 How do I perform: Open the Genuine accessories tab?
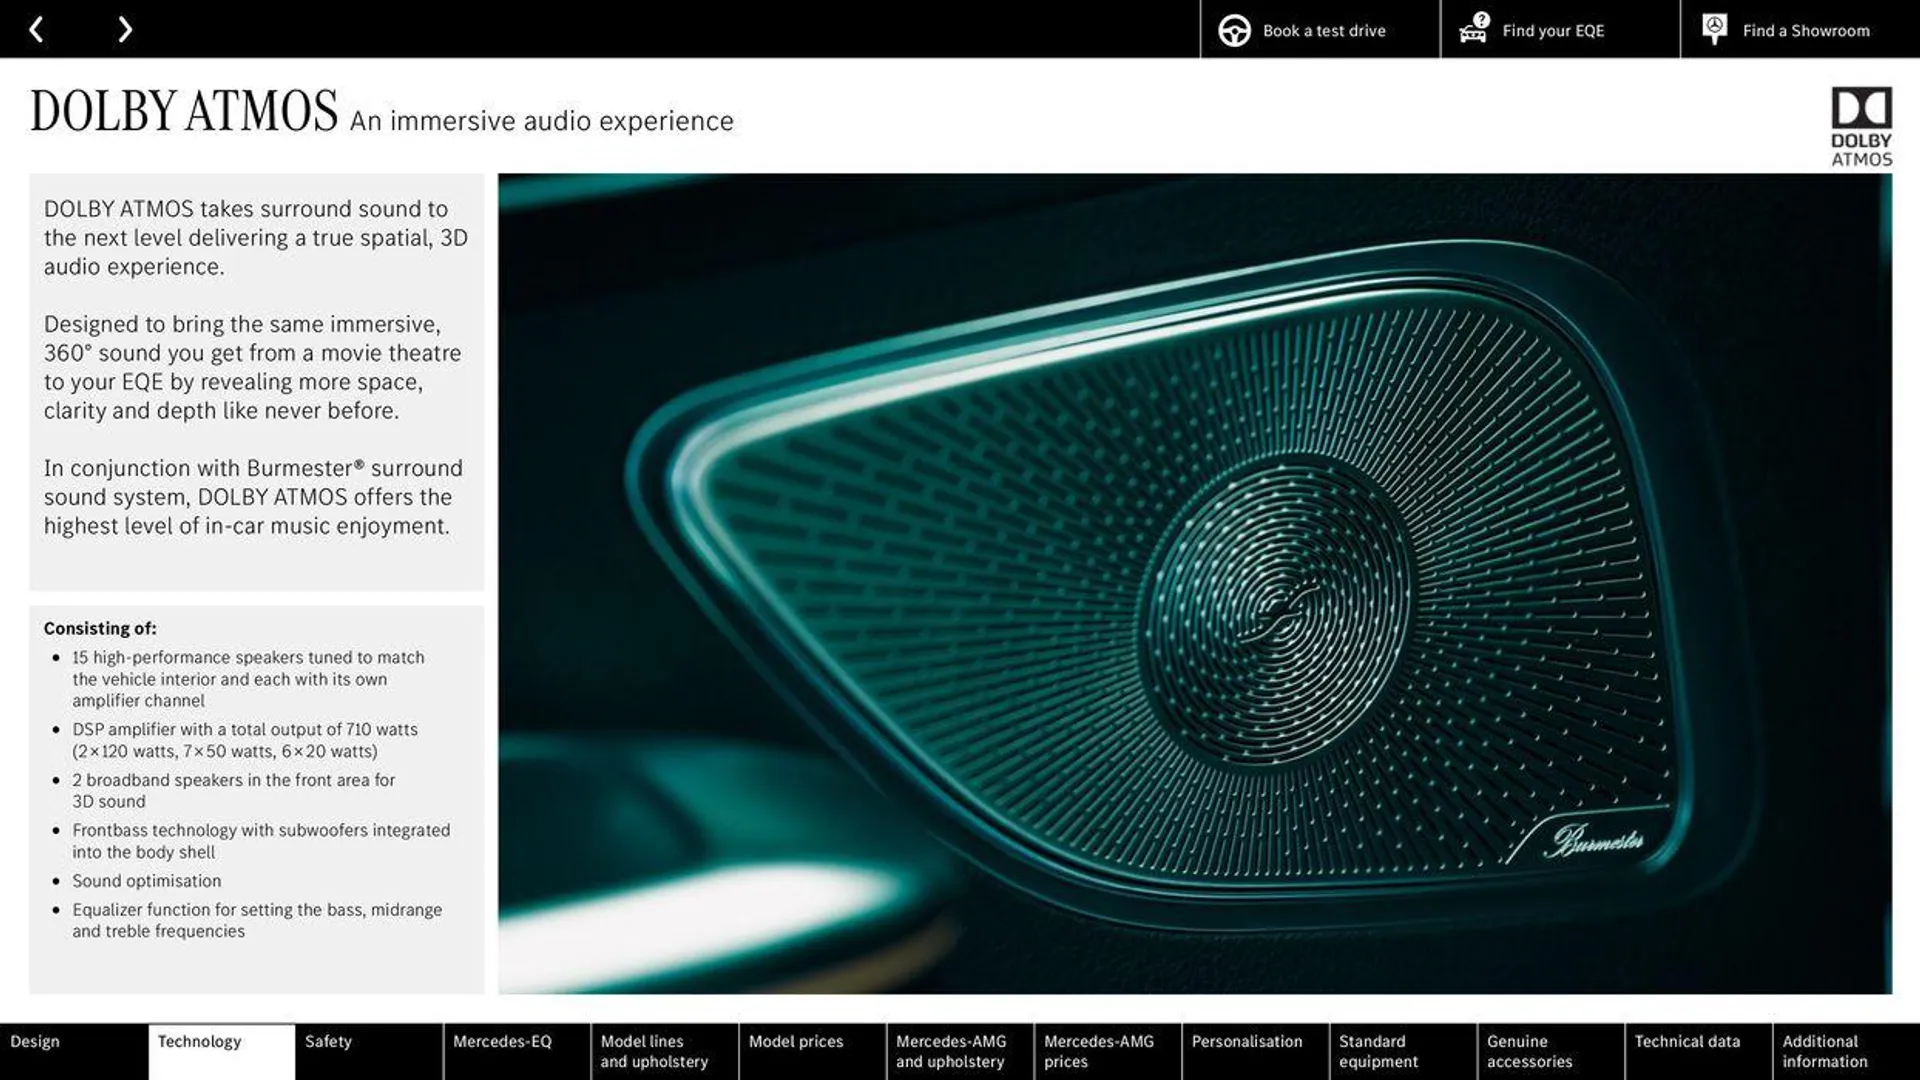click(1551, 1051)
